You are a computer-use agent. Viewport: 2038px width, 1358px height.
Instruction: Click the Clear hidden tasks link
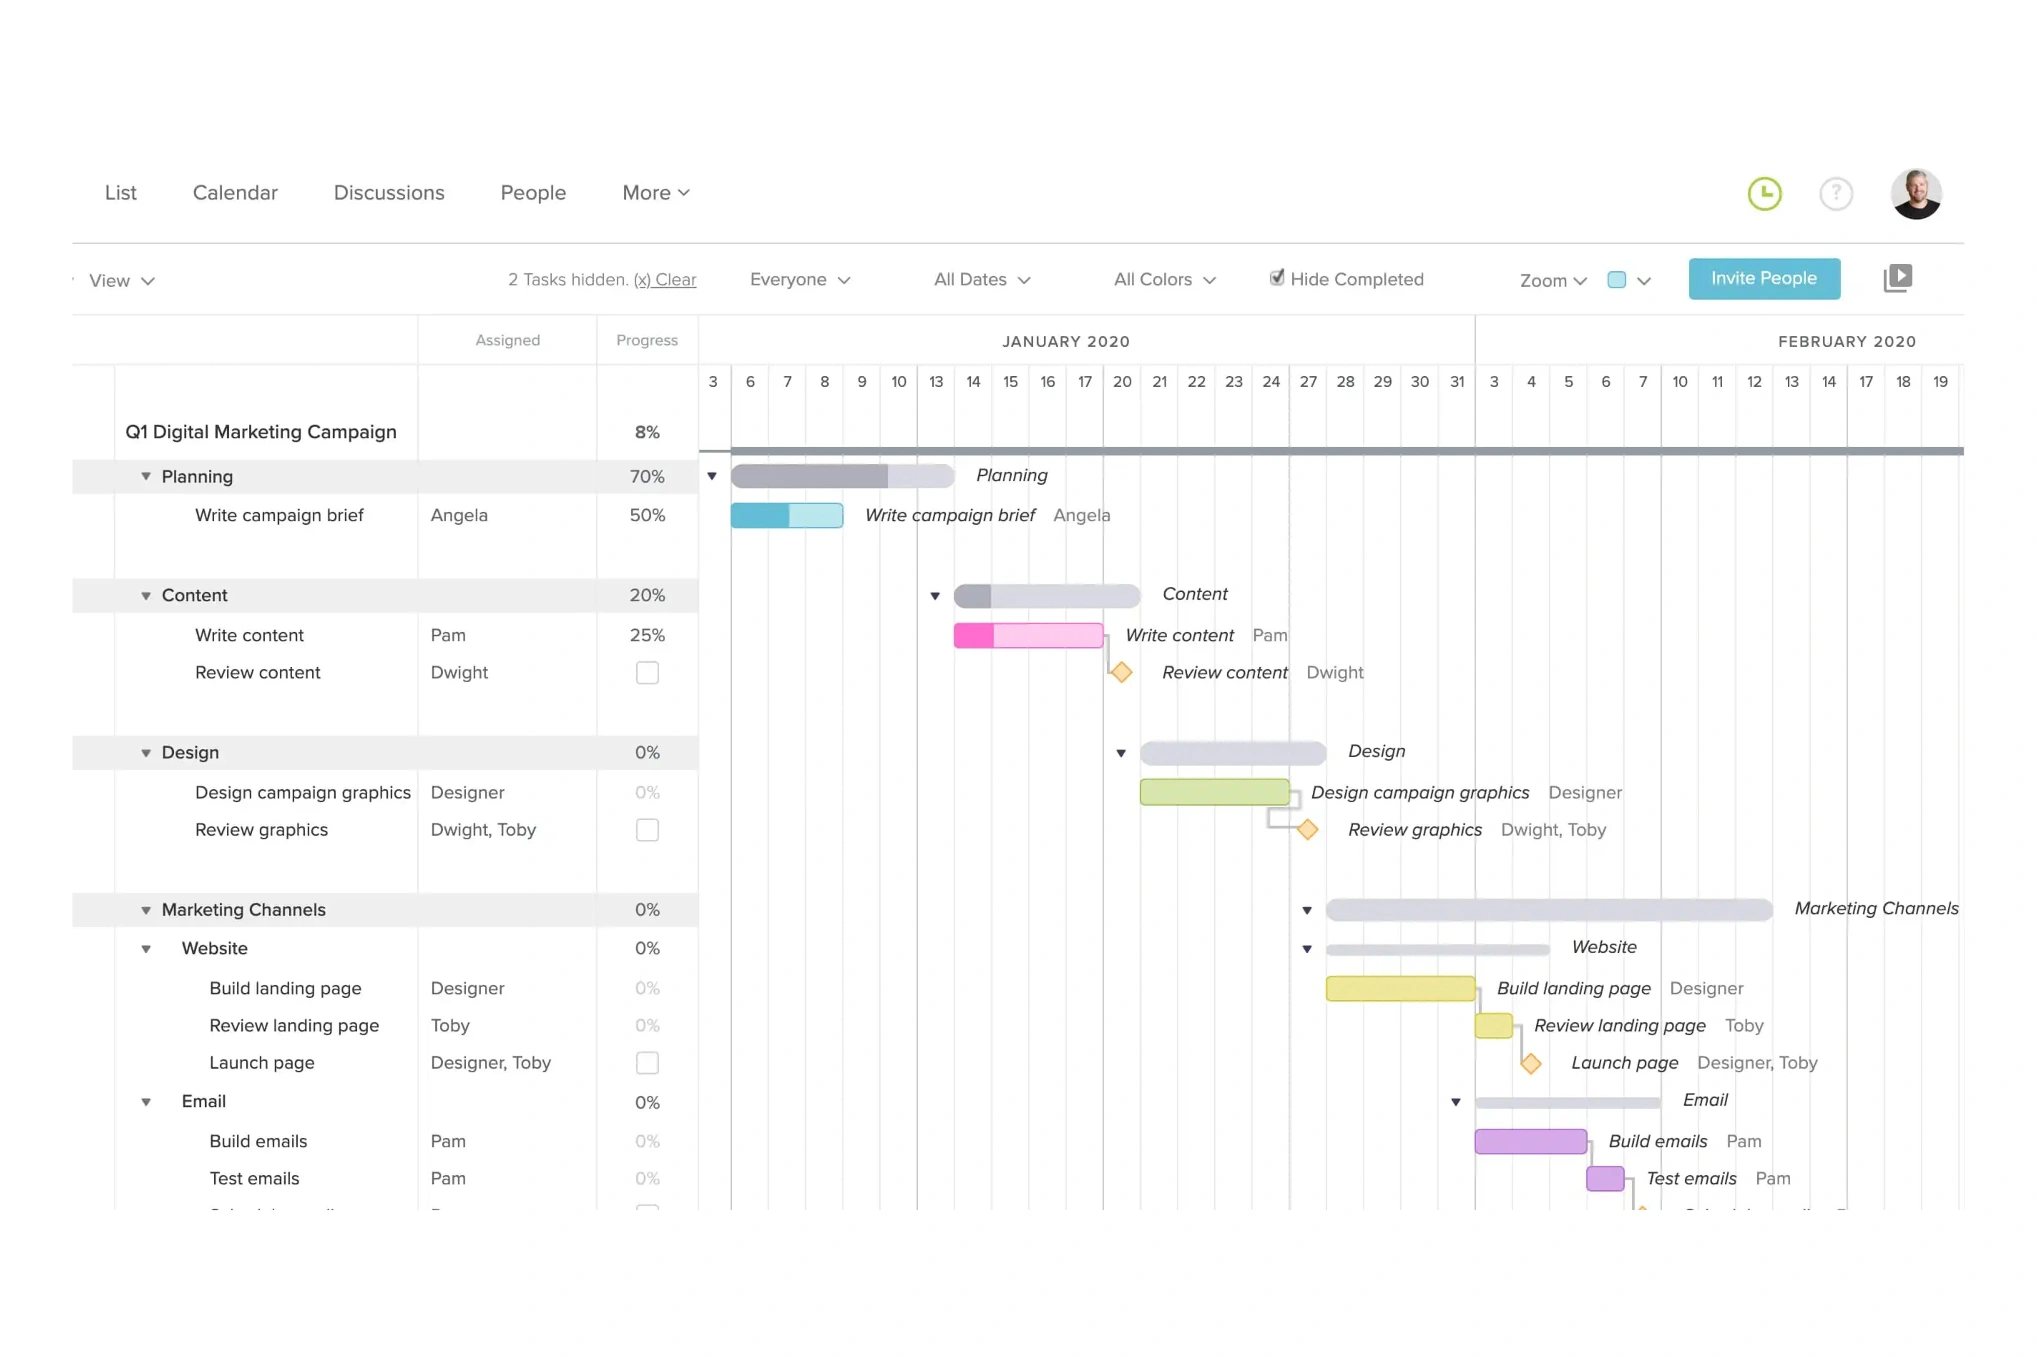tap(665, 280)
